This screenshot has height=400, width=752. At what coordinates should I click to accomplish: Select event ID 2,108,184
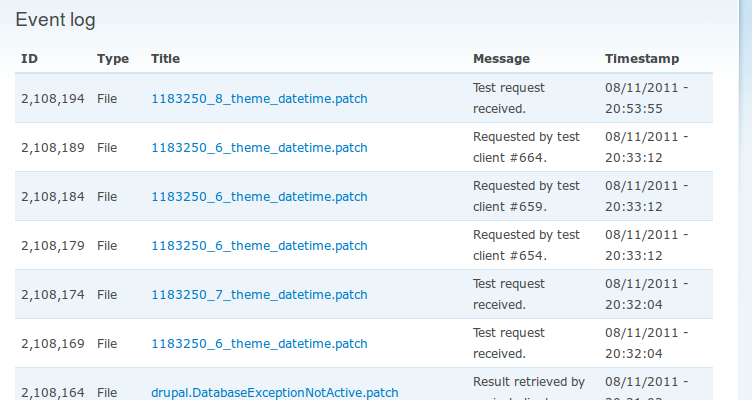click(x=53, y=197)
